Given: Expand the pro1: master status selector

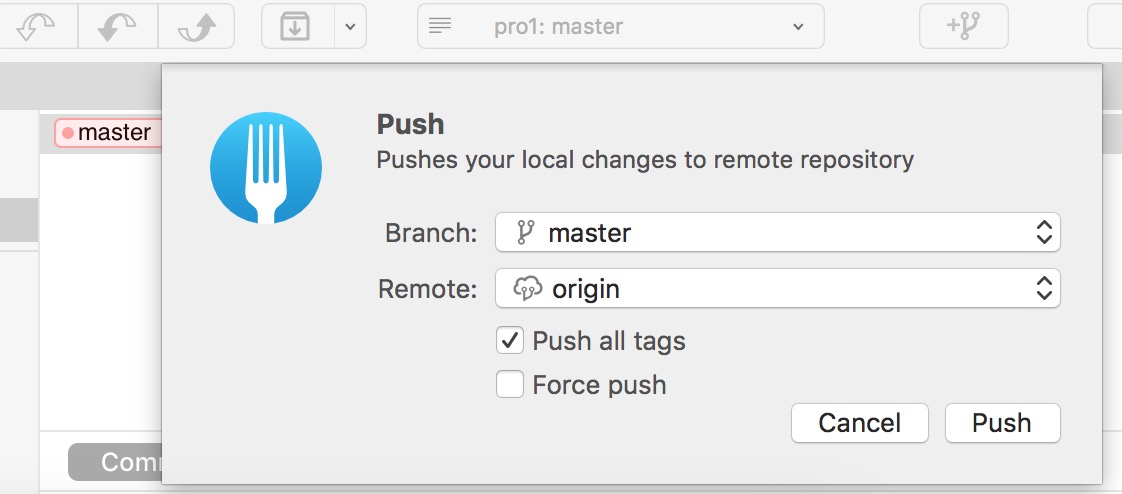Looking at the screenshot, I should click(620, 26).
